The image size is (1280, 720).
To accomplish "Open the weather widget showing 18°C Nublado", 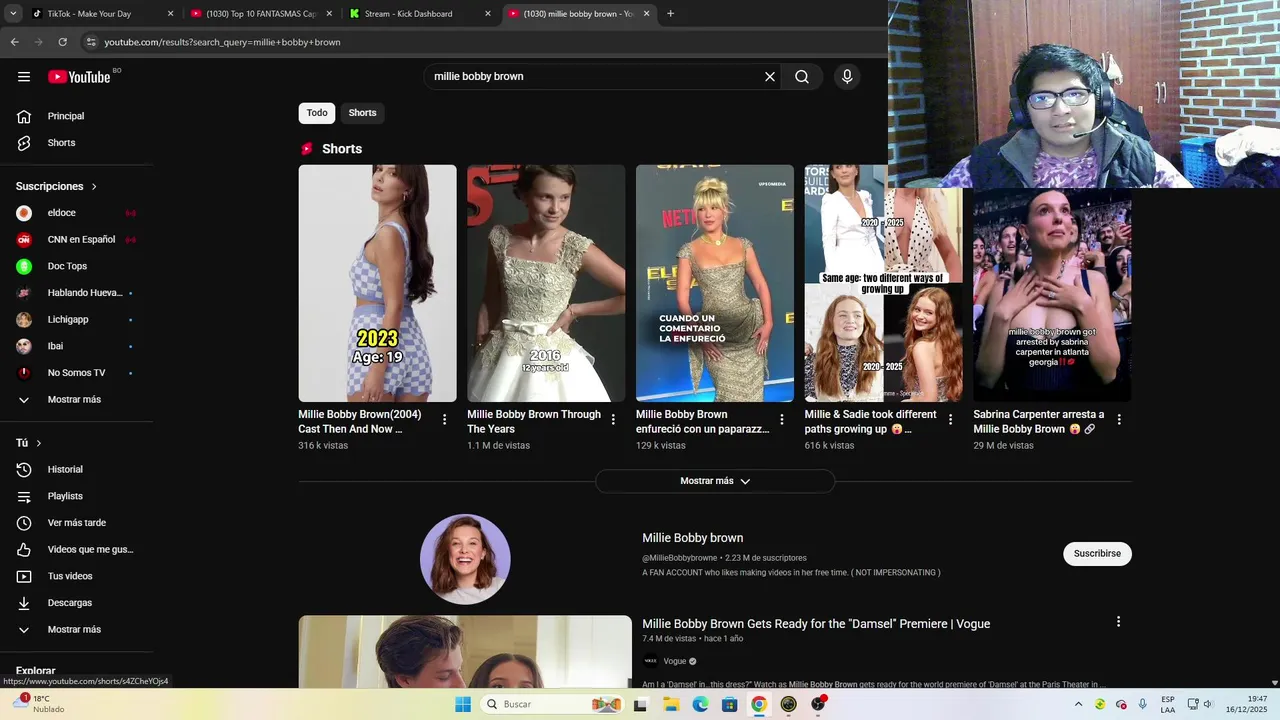I will 40,704.
